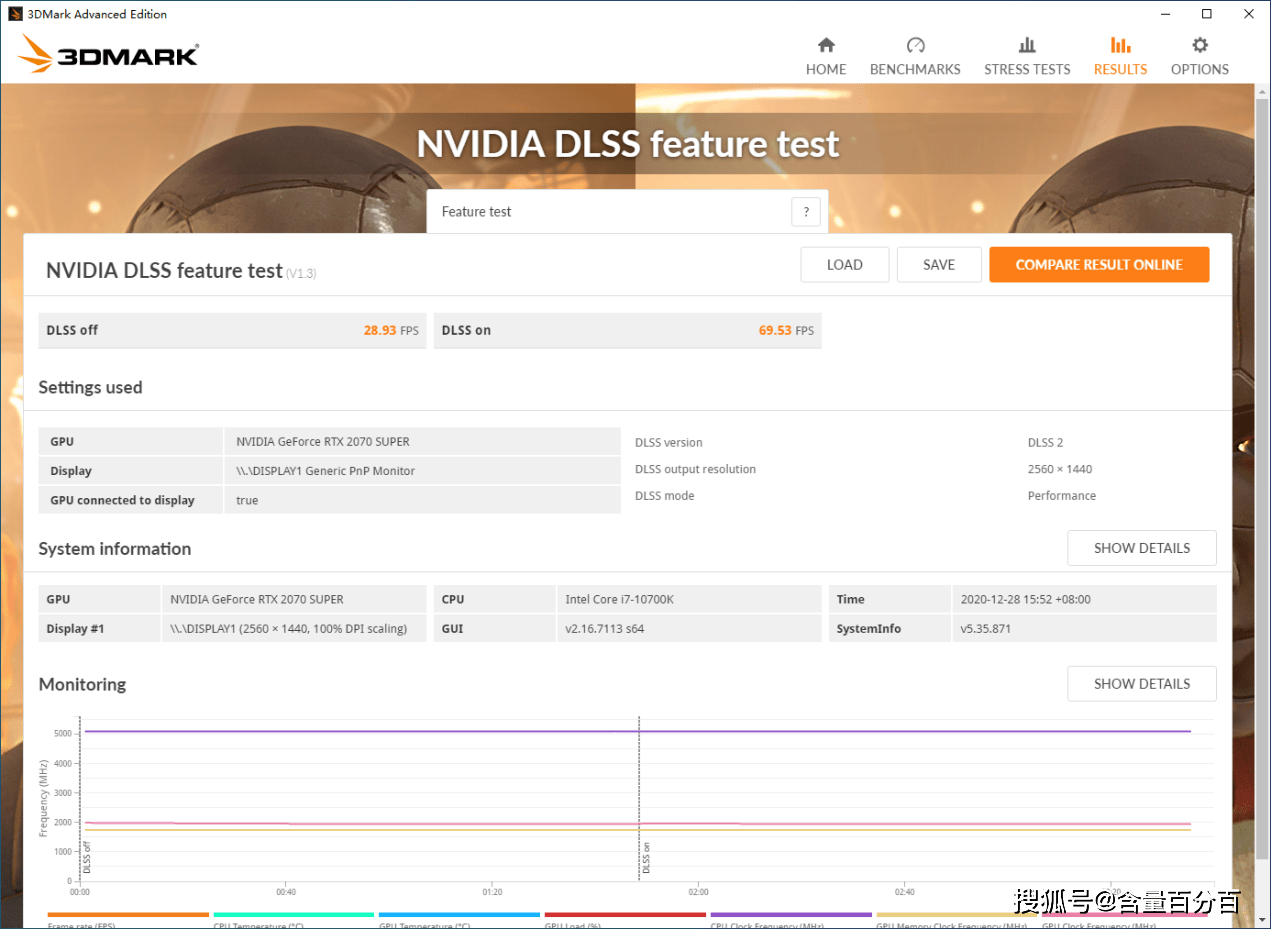
Task: Click the DLSS mode value Performance
Action: tap(1062, 496)
